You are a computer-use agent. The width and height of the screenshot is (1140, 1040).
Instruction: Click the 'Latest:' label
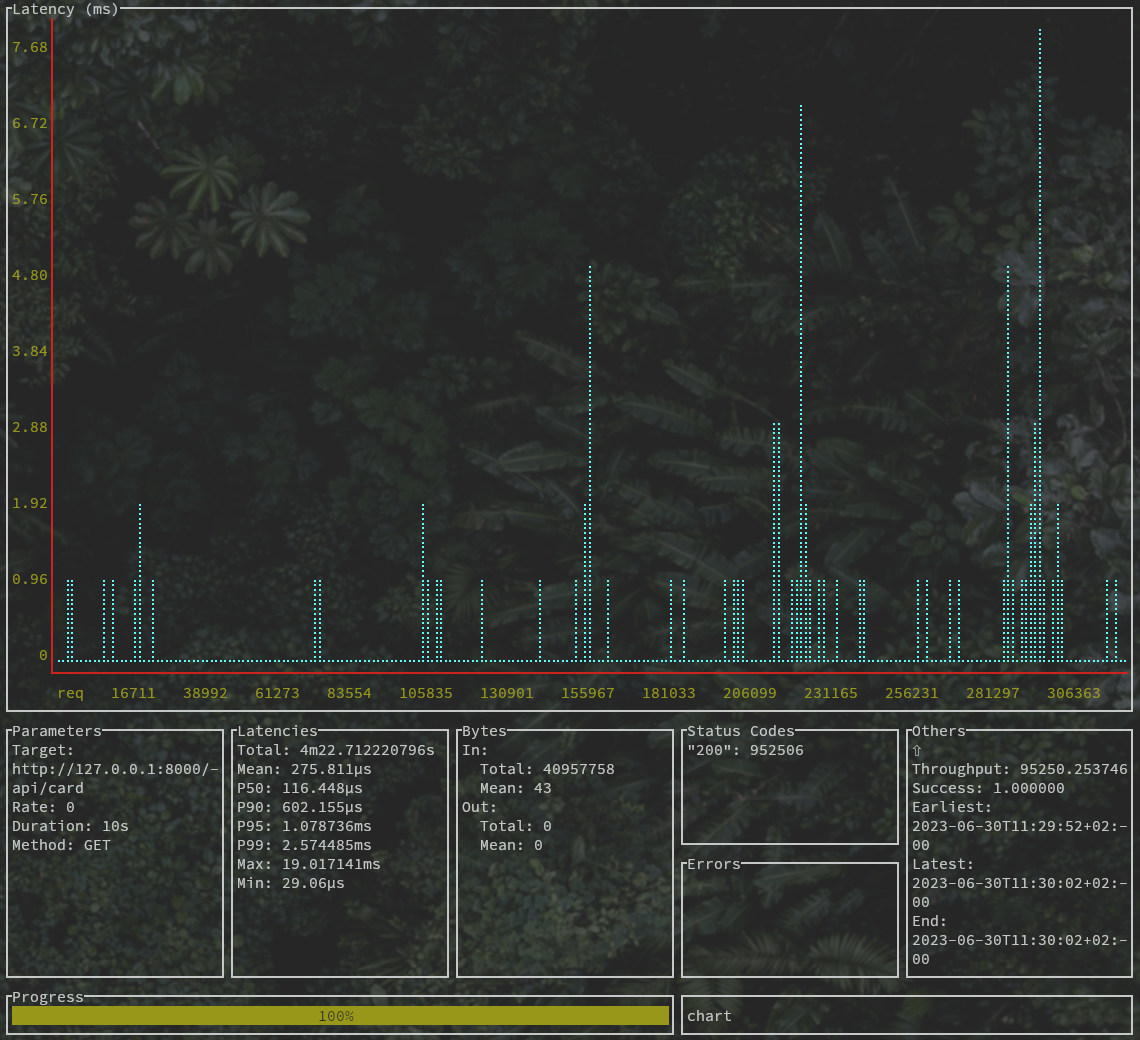coord(943,864)
